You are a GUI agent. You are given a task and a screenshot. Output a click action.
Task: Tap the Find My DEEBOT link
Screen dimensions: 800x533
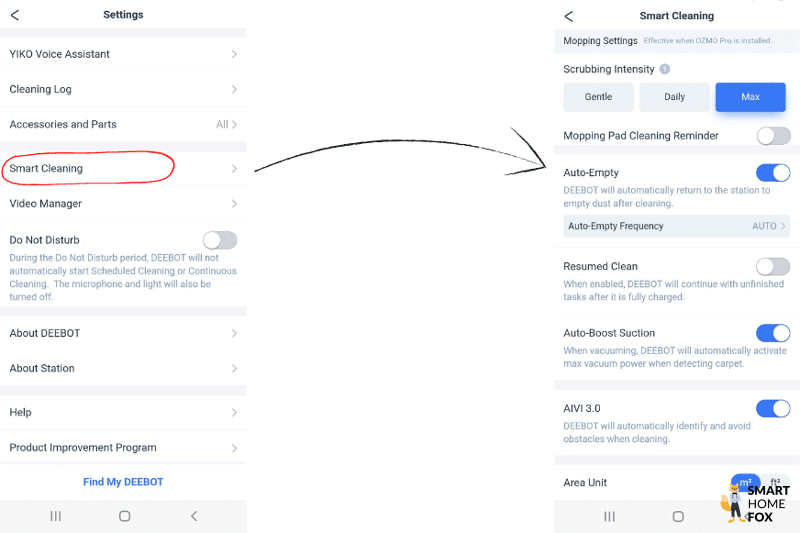coord(123,482)
